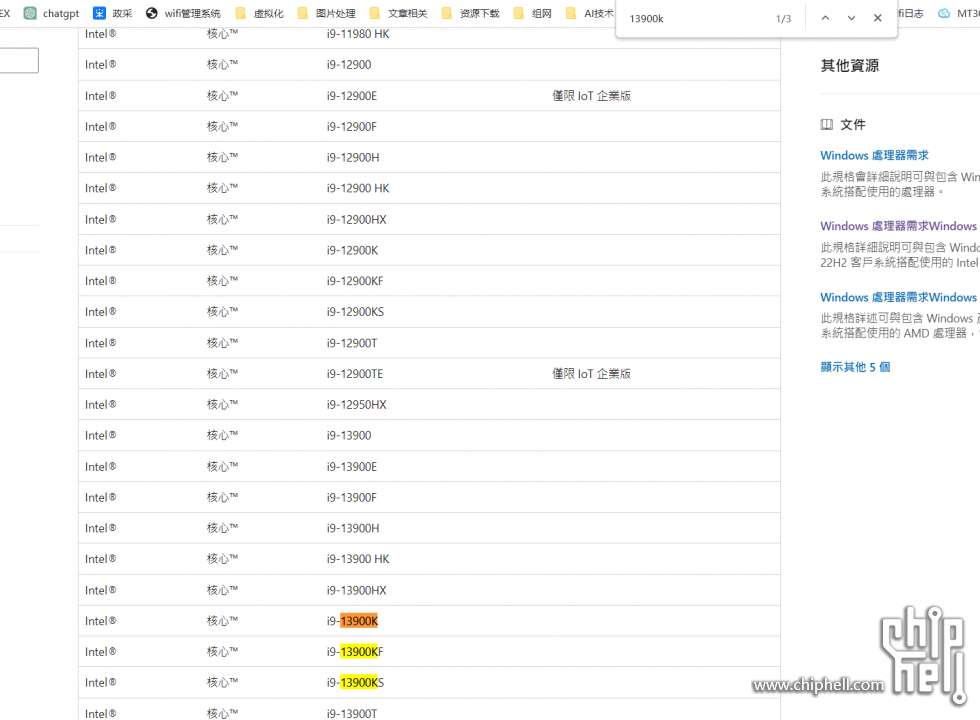Click the empty box at left edge
The image size is (980, 720).
pyautogui.click(x=19, y=61)
